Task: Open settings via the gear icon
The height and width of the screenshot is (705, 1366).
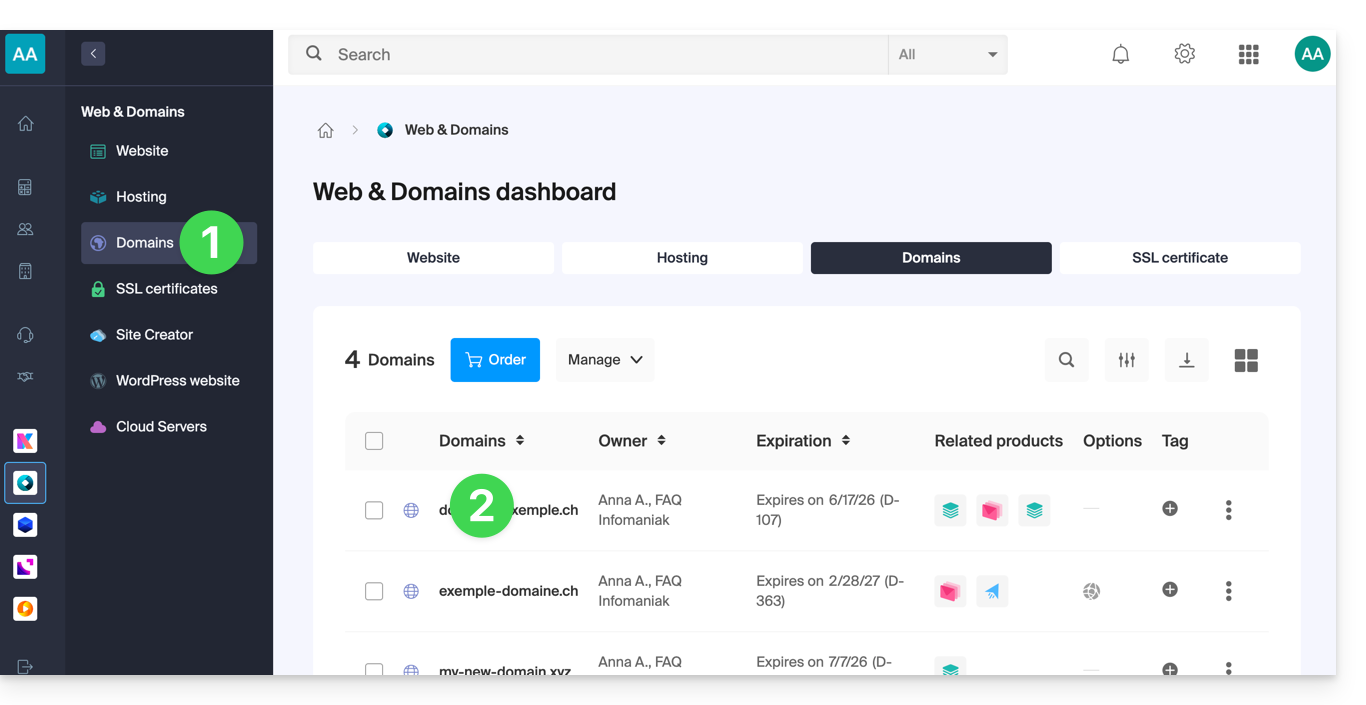Action: coord(1184,54)
